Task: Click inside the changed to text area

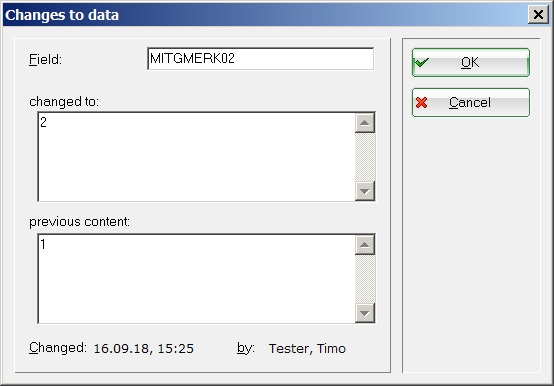Action: point(196,157)
